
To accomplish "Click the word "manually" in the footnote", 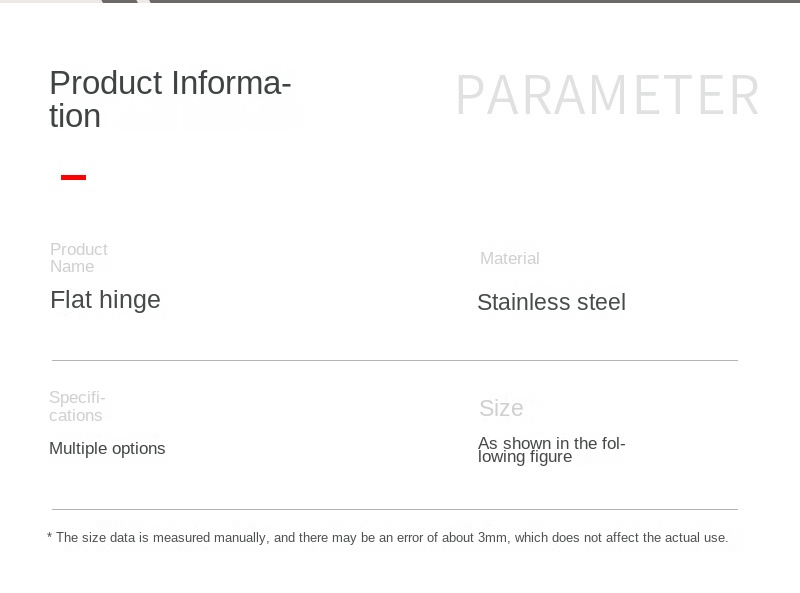I will point(240,538).
